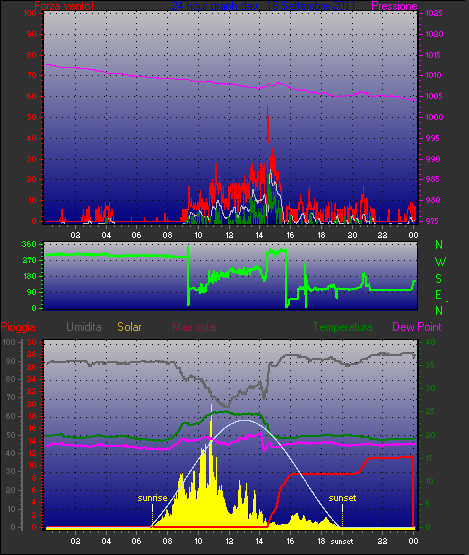Click the Max solar legend label
The width and height of the screenshot is (469, 555).
pos(195,327)
